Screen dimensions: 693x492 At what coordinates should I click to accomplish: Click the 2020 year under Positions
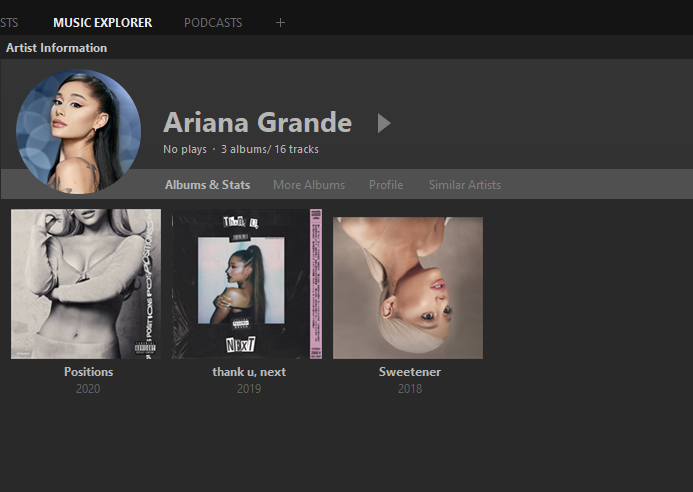[x=88, y=389]
